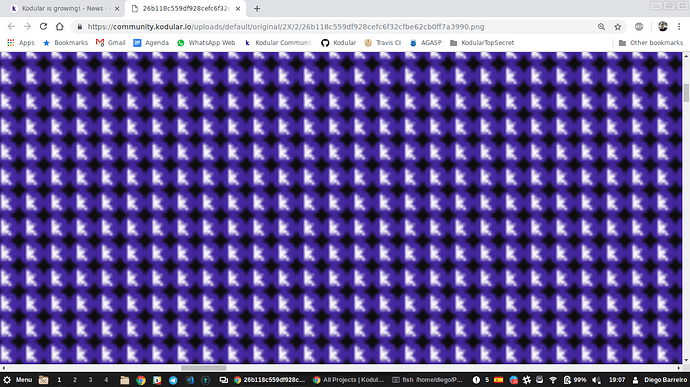Open the Chrome three-dot menu
This screenshot has height=387, width=690.
pos(679,26)
